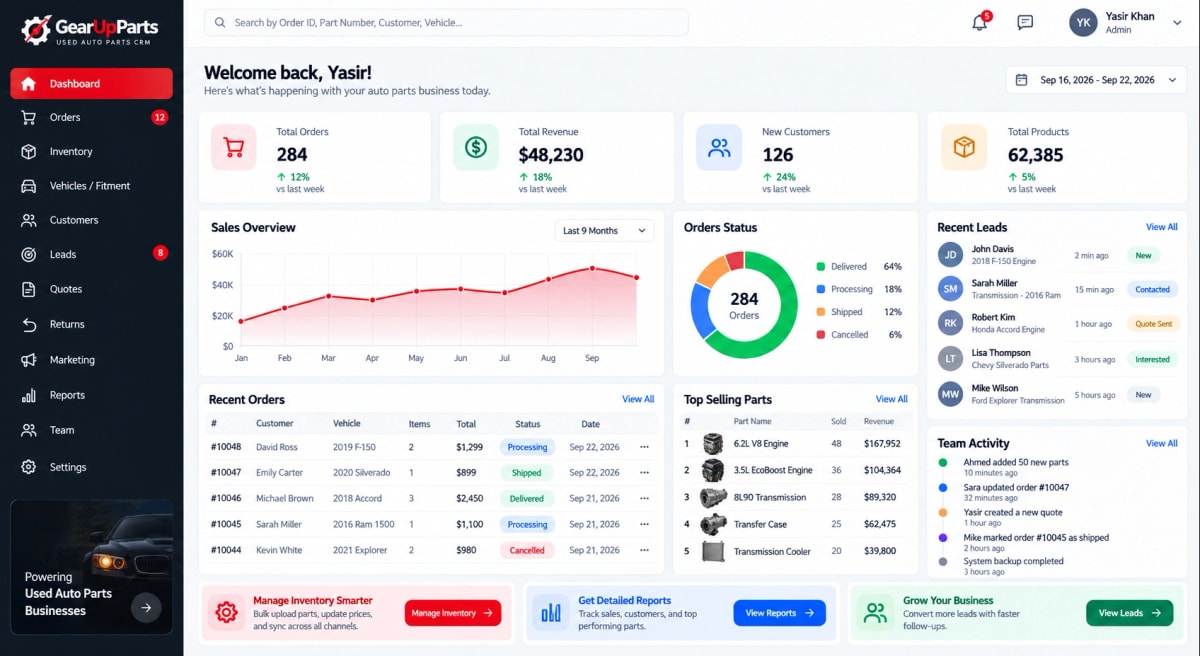Click the Sep data point on sales chart
Image resolution: width=1200 pixels, height=656 pixels.
592,268
